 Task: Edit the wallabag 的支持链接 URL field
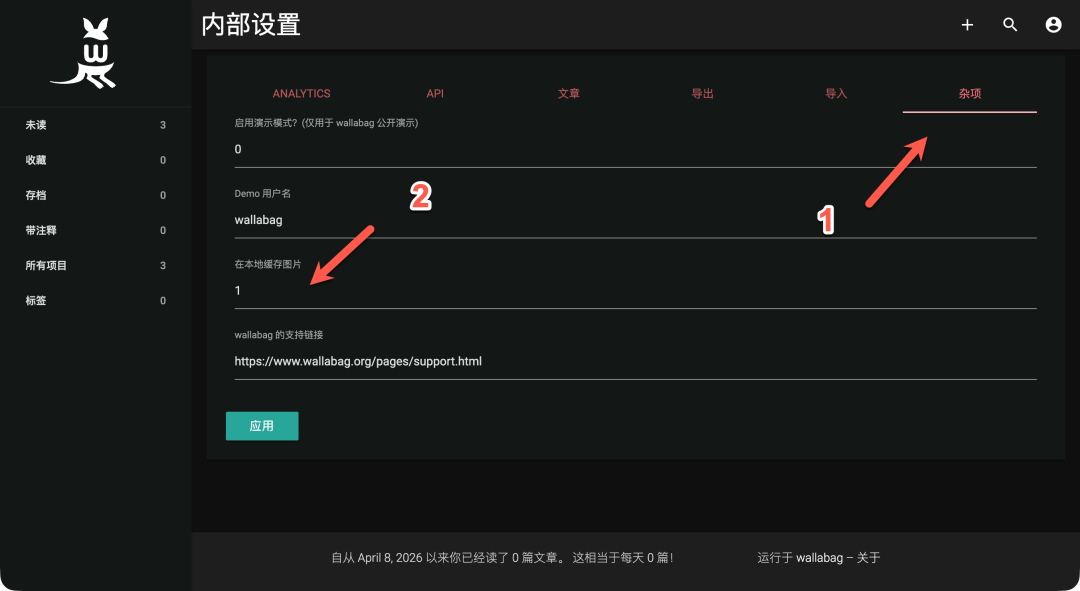[635, 362]
